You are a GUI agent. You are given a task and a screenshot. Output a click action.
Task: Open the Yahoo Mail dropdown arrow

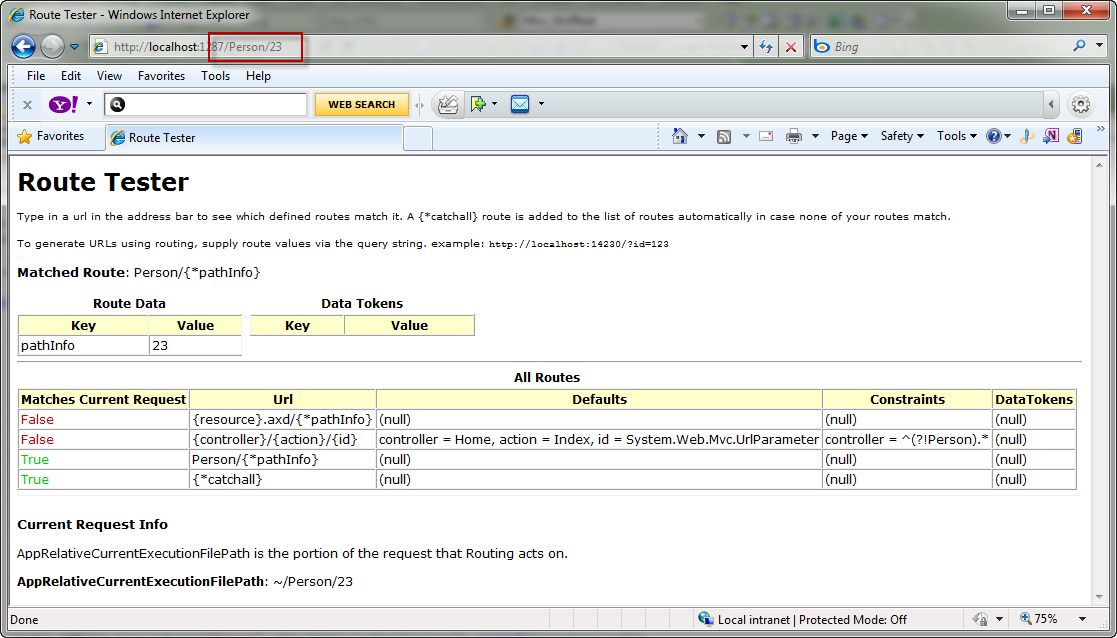click(541, 105)
